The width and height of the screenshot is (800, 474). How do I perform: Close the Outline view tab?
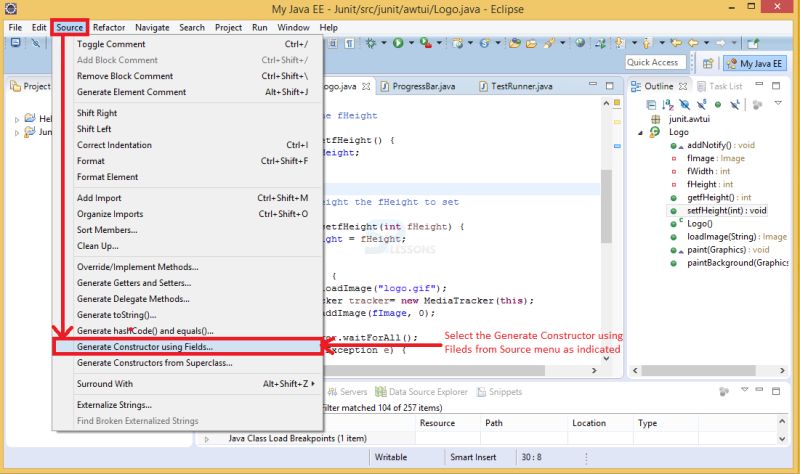pyautogui.click(x=683, y=86)
